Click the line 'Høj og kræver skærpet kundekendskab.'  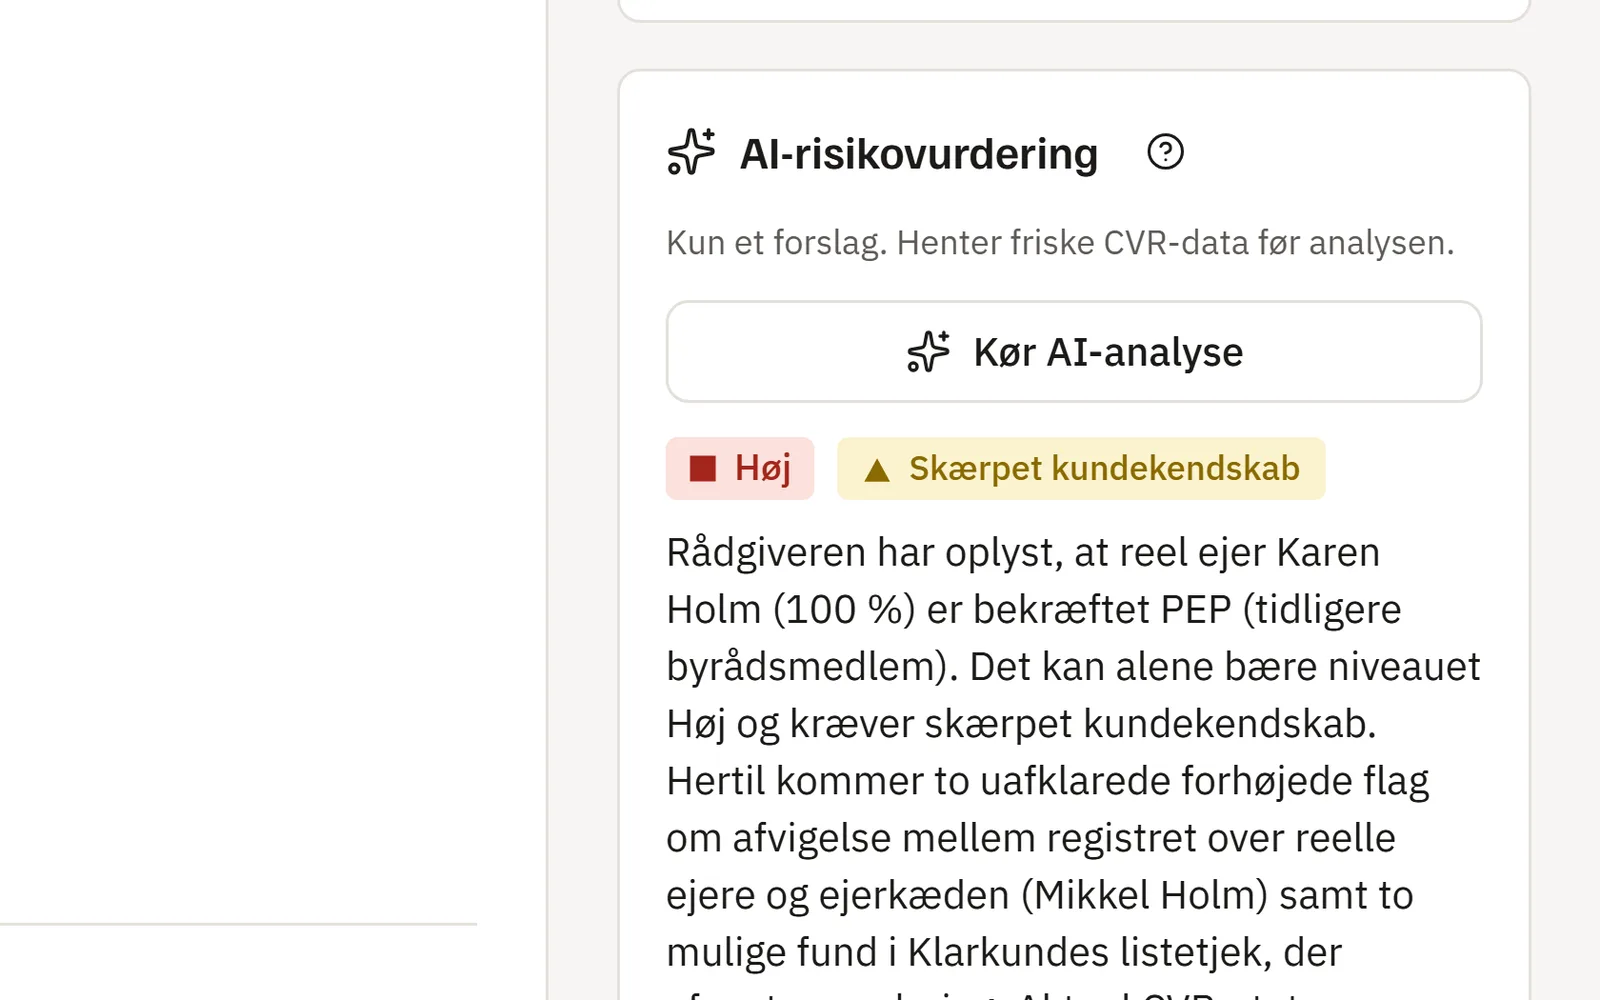1021,724
